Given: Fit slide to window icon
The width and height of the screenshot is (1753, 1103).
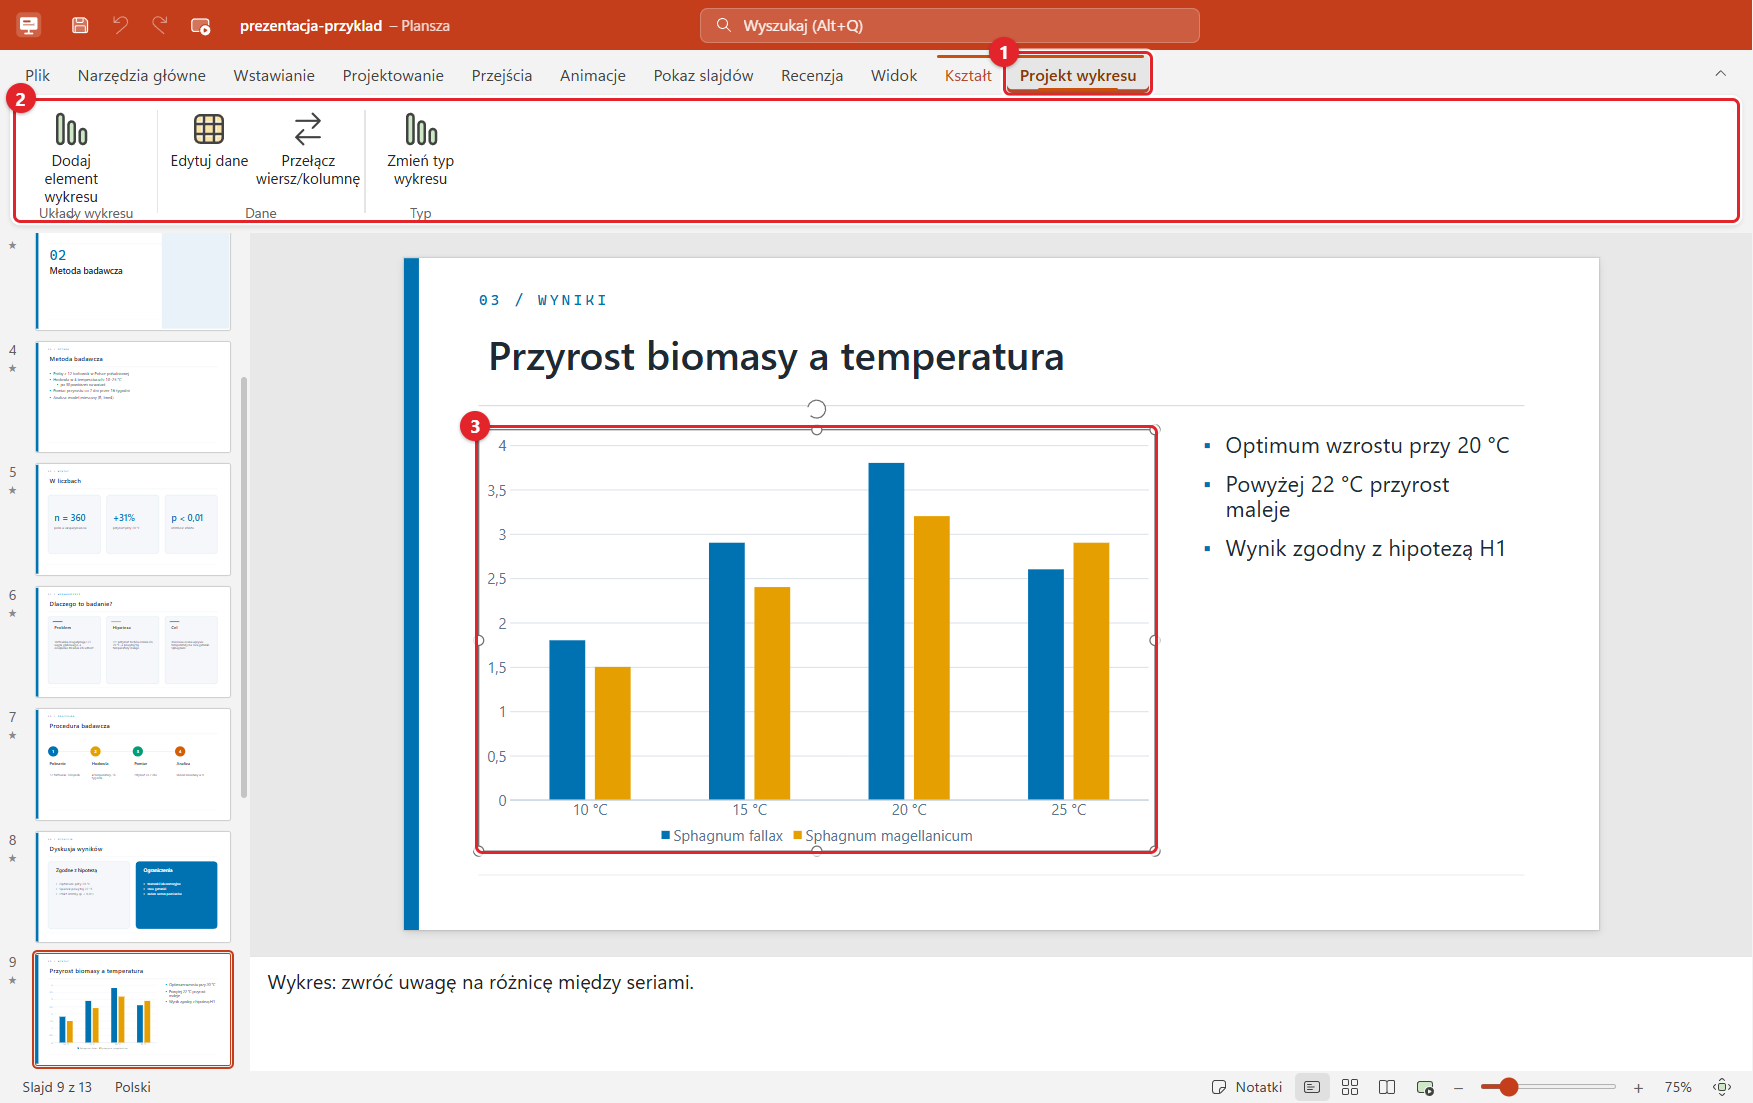Looking at the screenshot, I should point(1722,1087).
